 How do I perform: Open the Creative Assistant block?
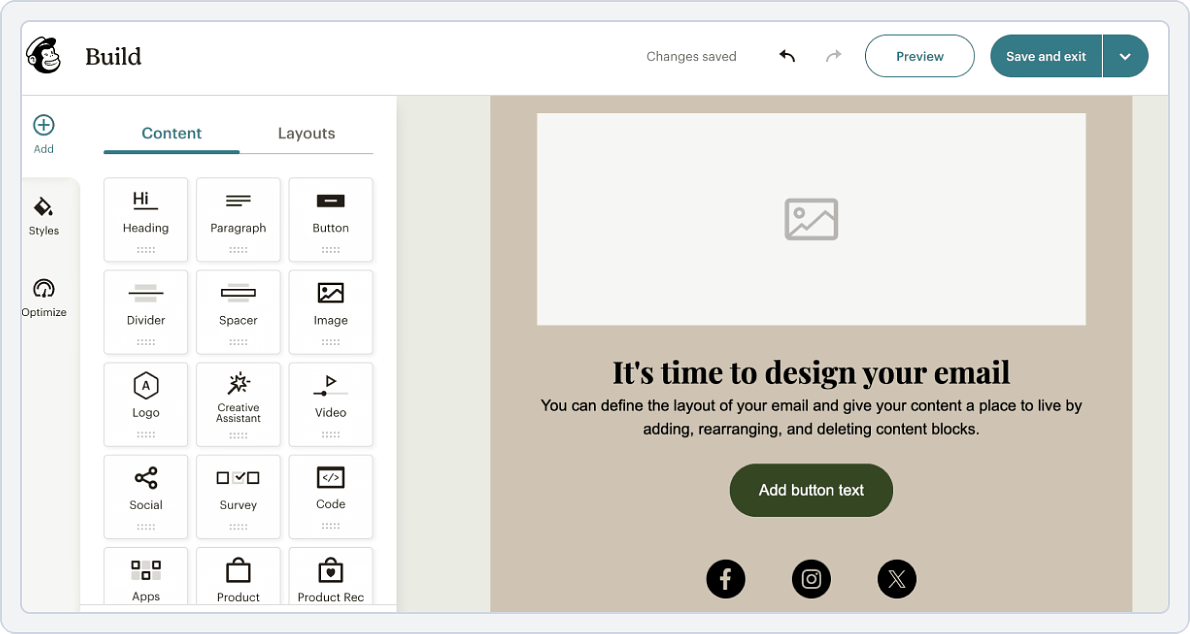coord(238,404)
